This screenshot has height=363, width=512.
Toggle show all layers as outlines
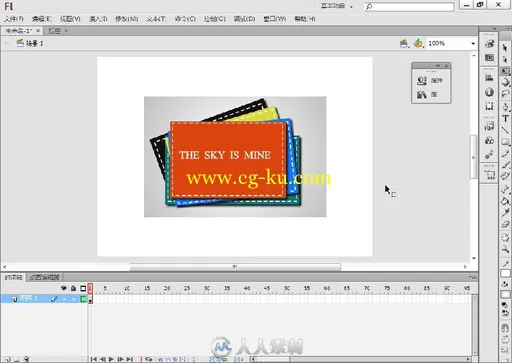(83, 288)
